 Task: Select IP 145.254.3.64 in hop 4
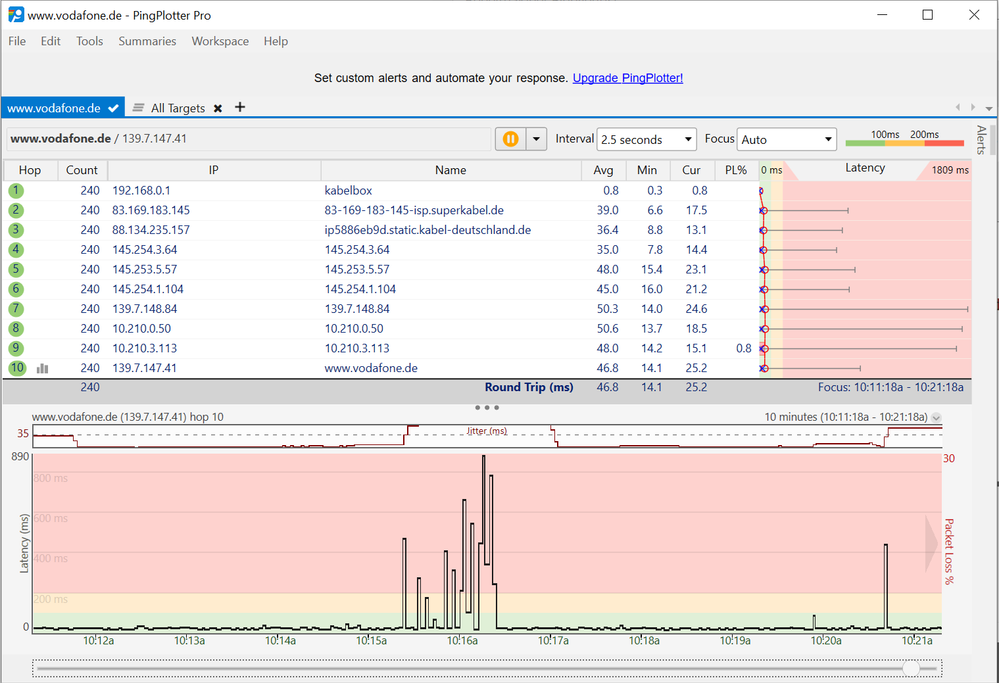tap(145, 250)
